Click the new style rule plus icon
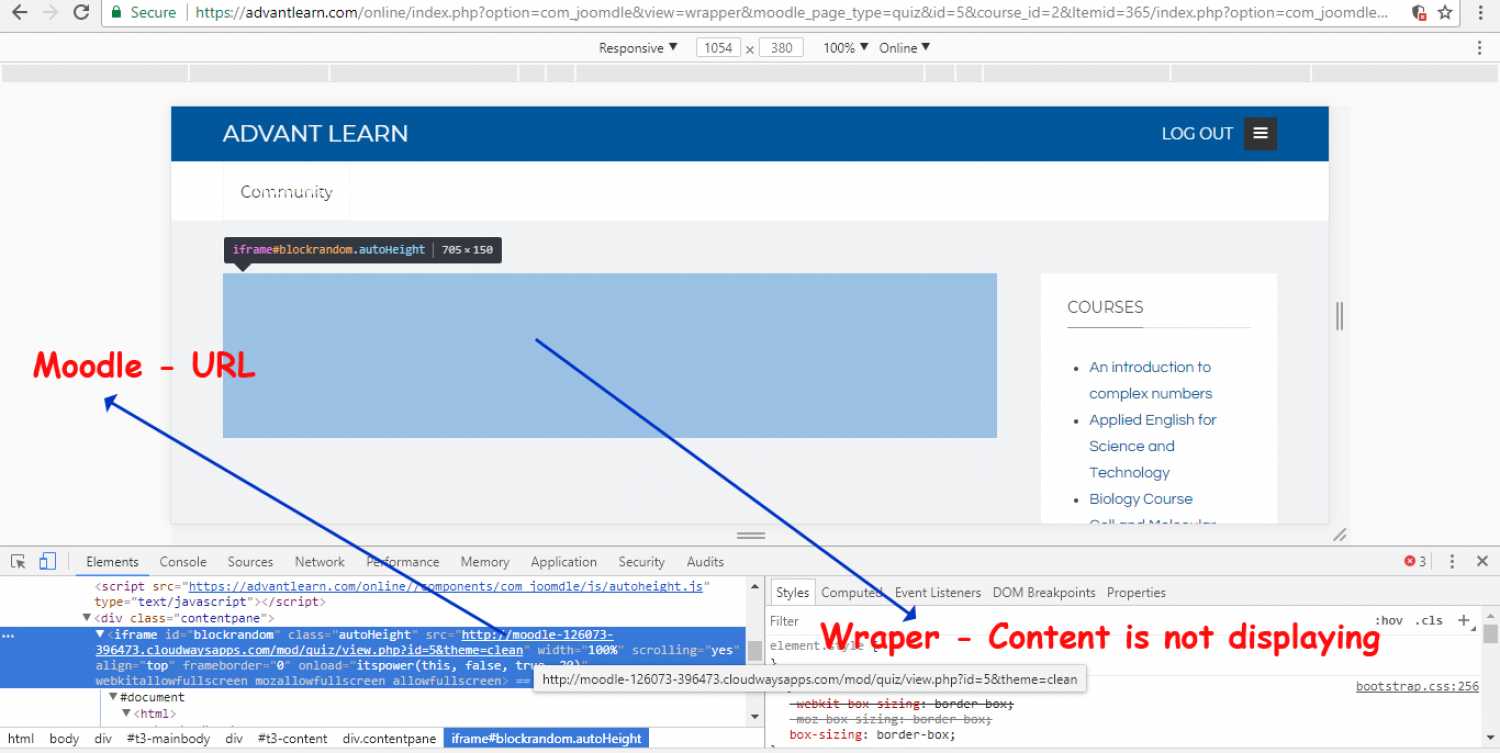 (1464, 620)
